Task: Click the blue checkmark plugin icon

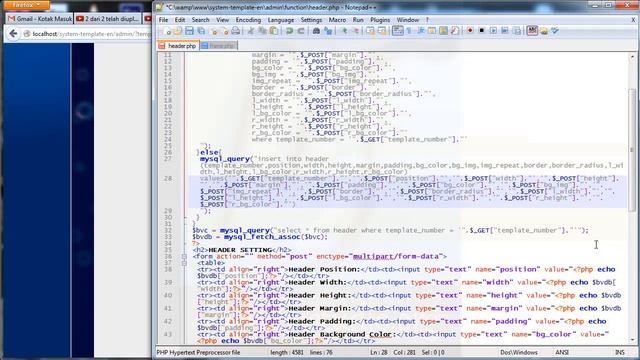Action: click(x=555, y=31)
